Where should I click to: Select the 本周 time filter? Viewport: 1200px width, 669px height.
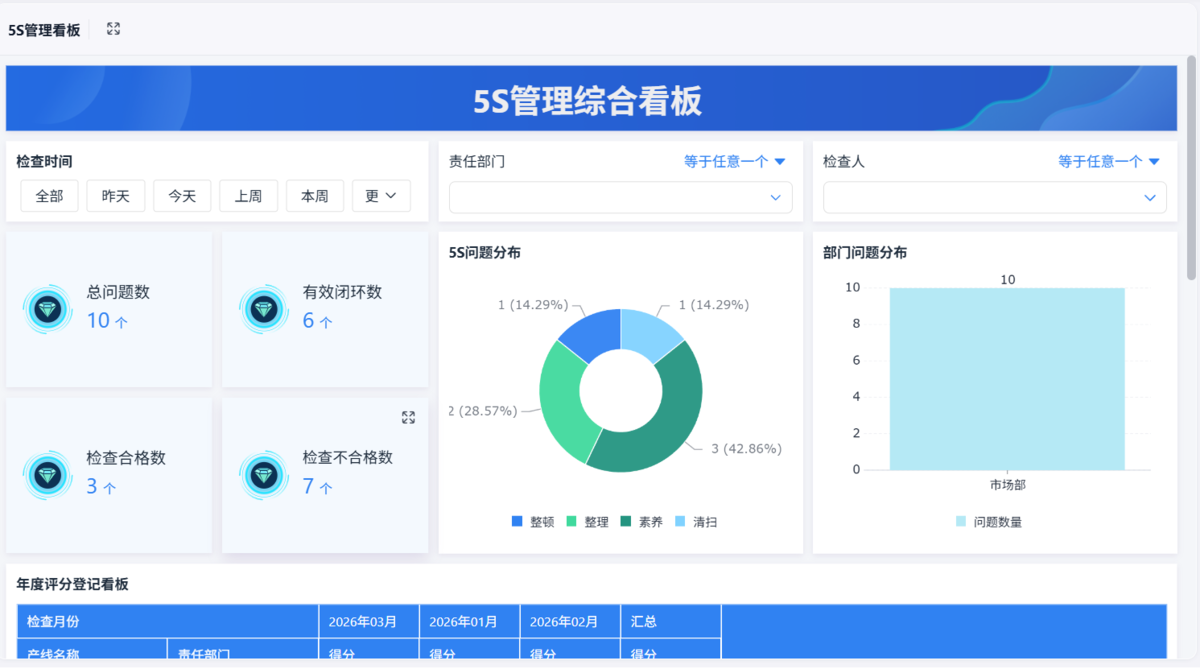coord(315,196)
